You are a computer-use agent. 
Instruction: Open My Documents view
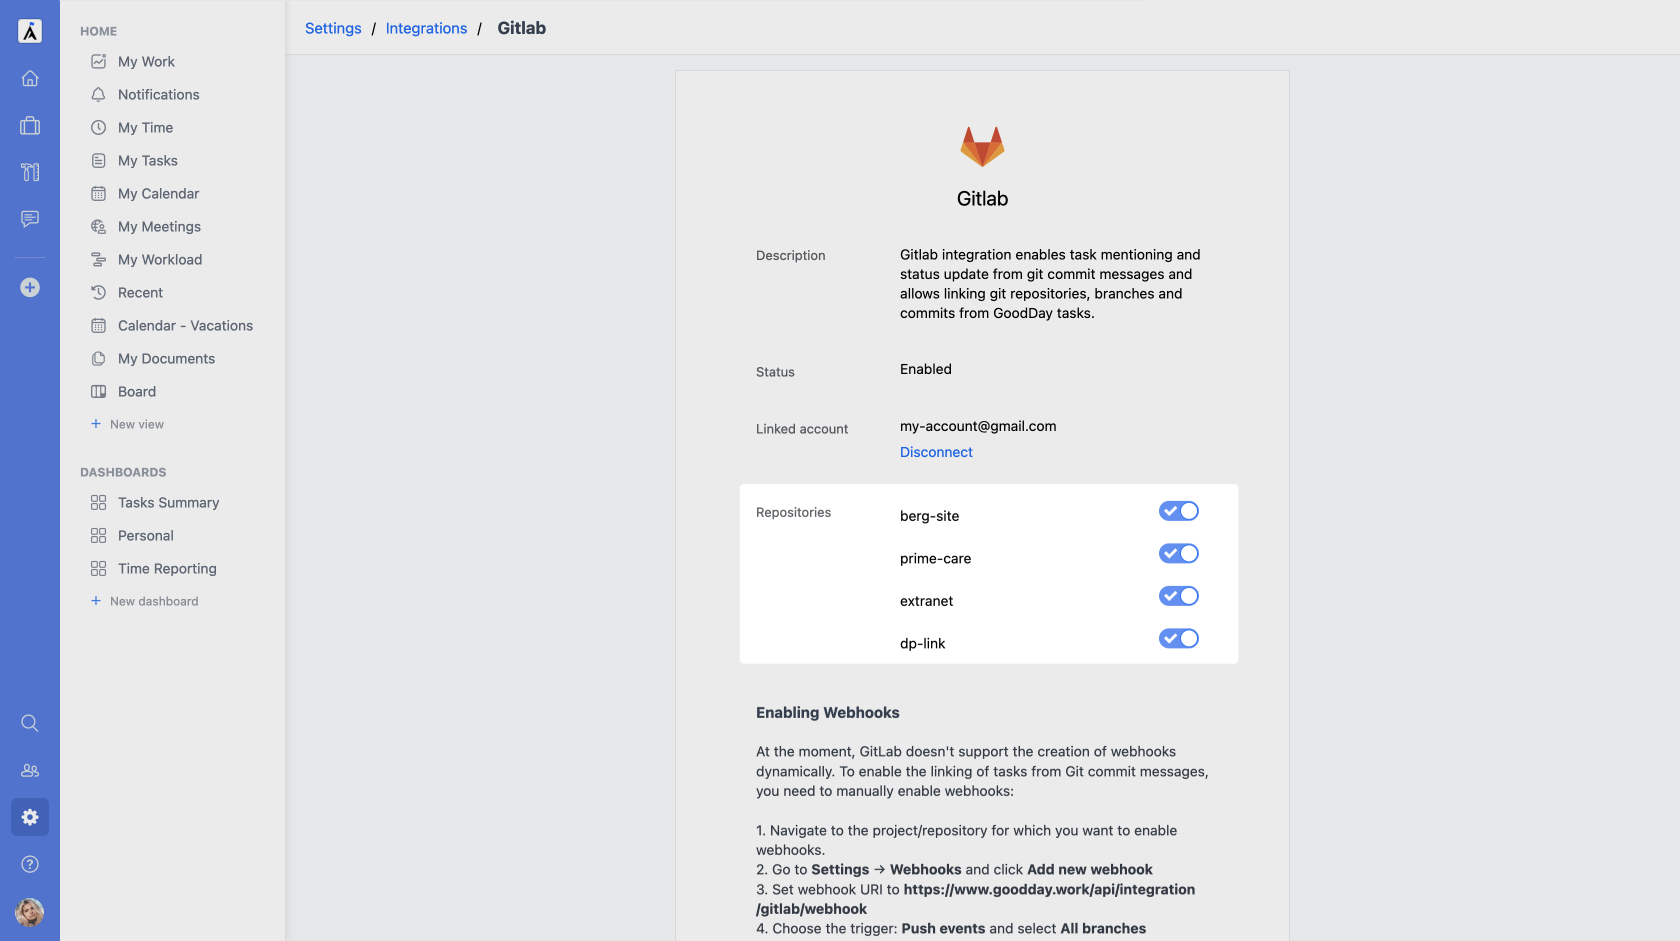click(166, 359)
